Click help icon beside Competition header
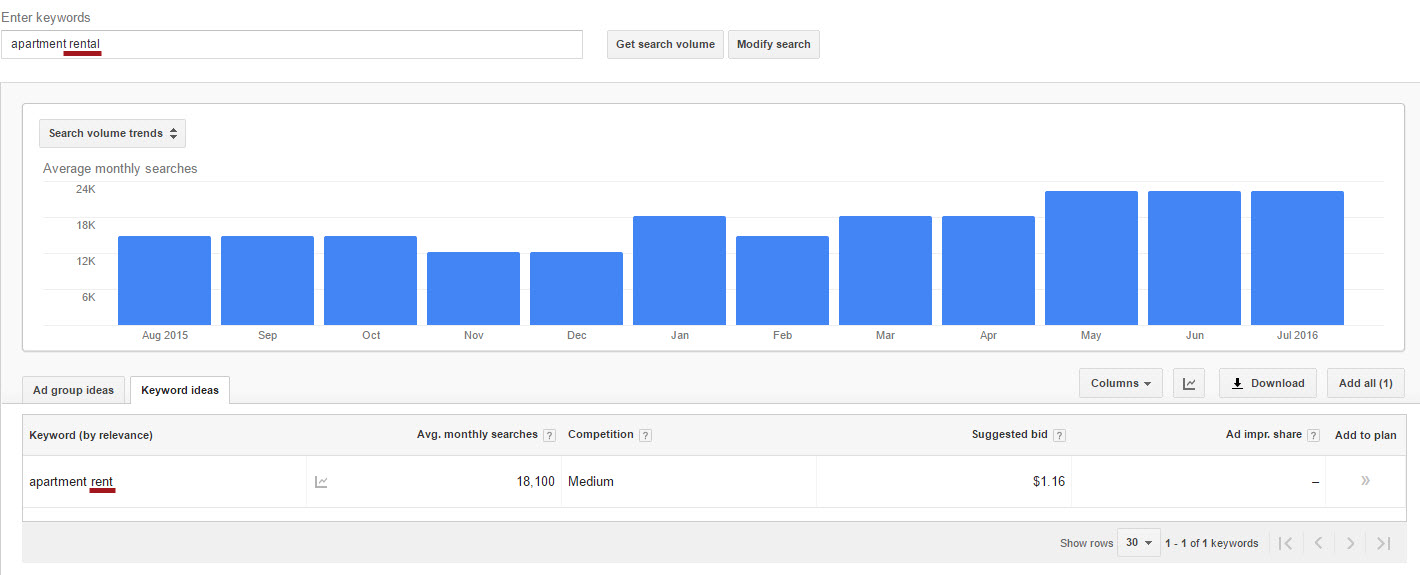This screenshot has width=1420, height=575. tap(645, 435)
